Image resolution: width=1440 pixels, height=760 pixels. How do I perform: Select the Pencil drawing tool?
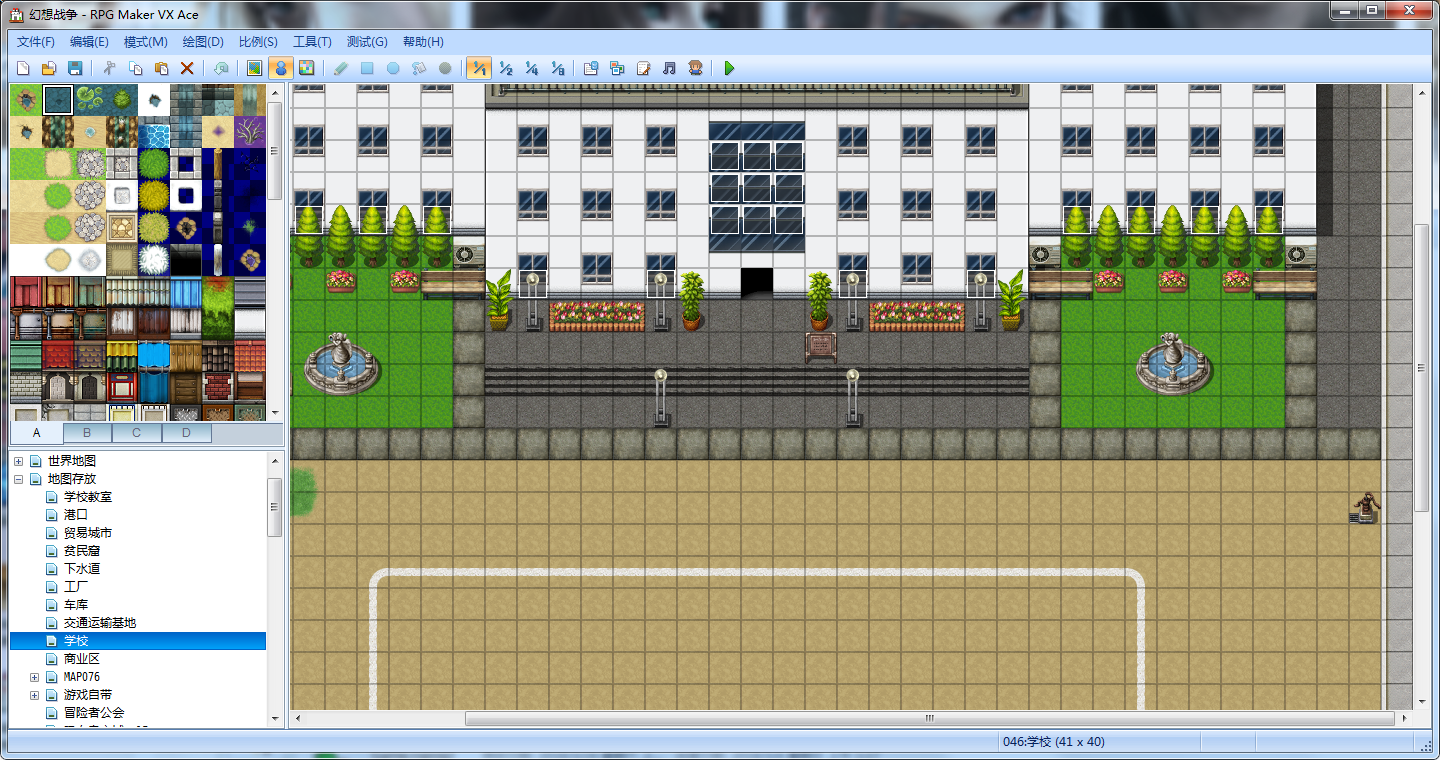point(341,68)
